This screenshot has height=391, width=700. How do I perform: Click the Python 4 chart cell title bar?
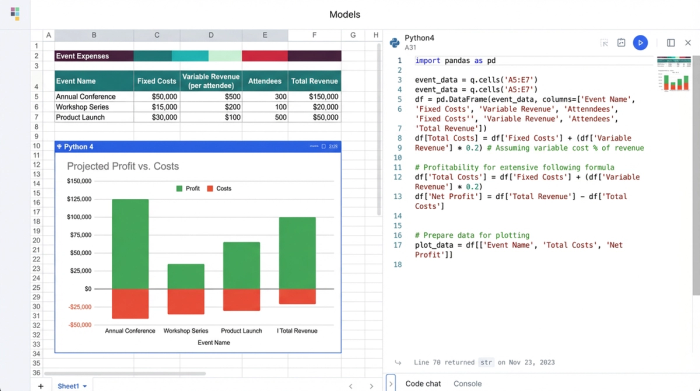[x=198, y=146]
